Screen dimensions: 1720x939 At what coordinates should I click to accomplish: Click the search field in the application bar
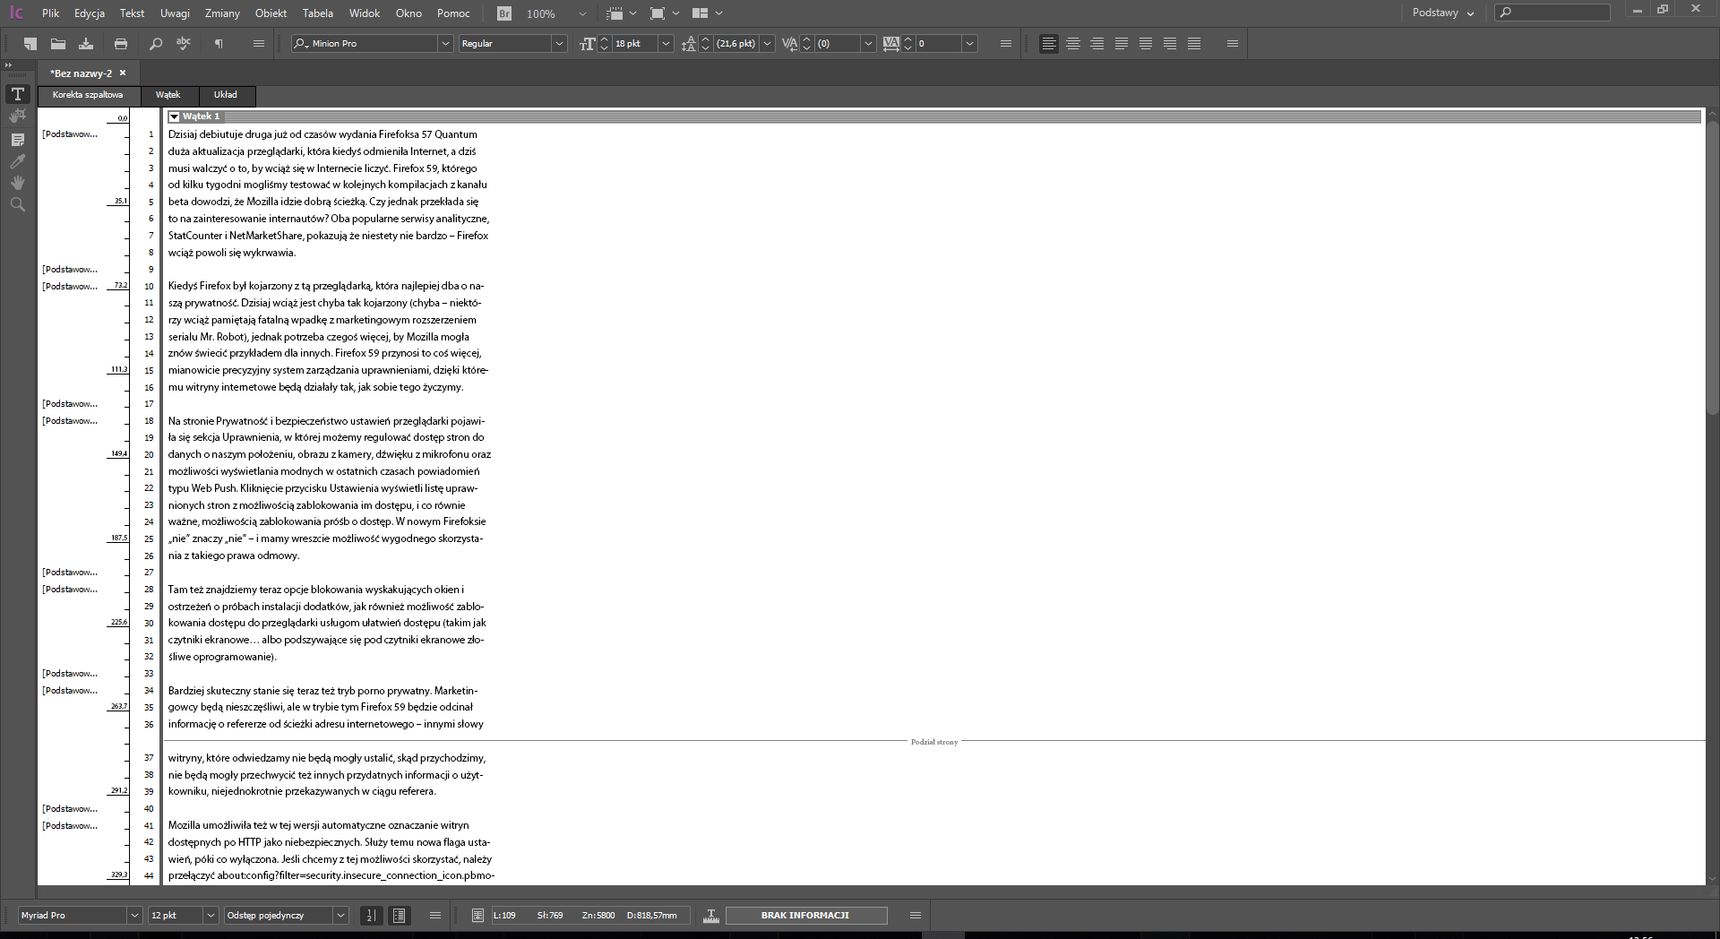pos(1552,13)
